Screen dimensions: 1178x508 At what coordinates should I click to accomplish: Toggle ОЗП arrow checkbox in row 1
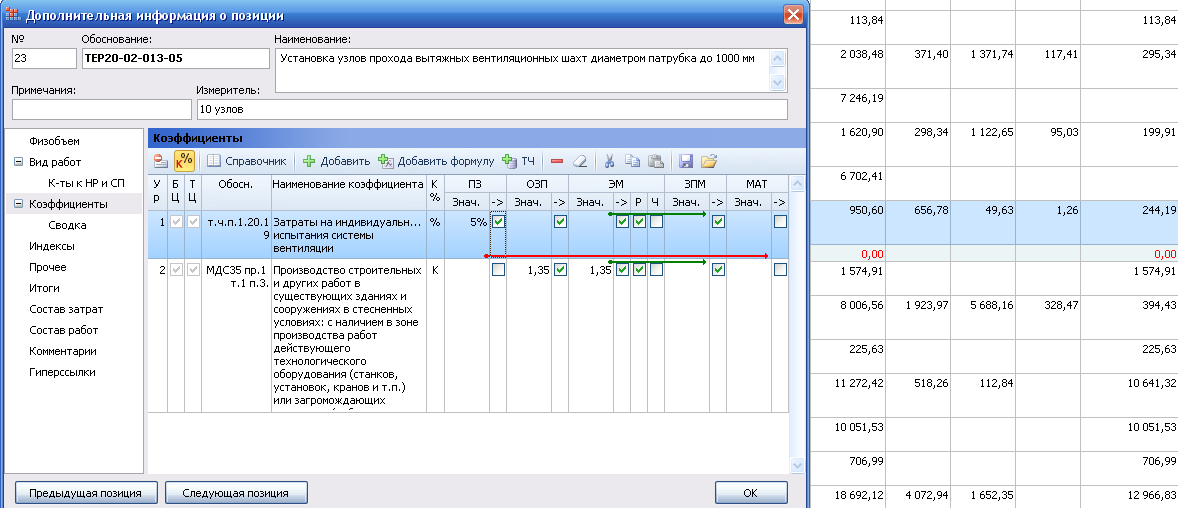(x=560, y=222)
